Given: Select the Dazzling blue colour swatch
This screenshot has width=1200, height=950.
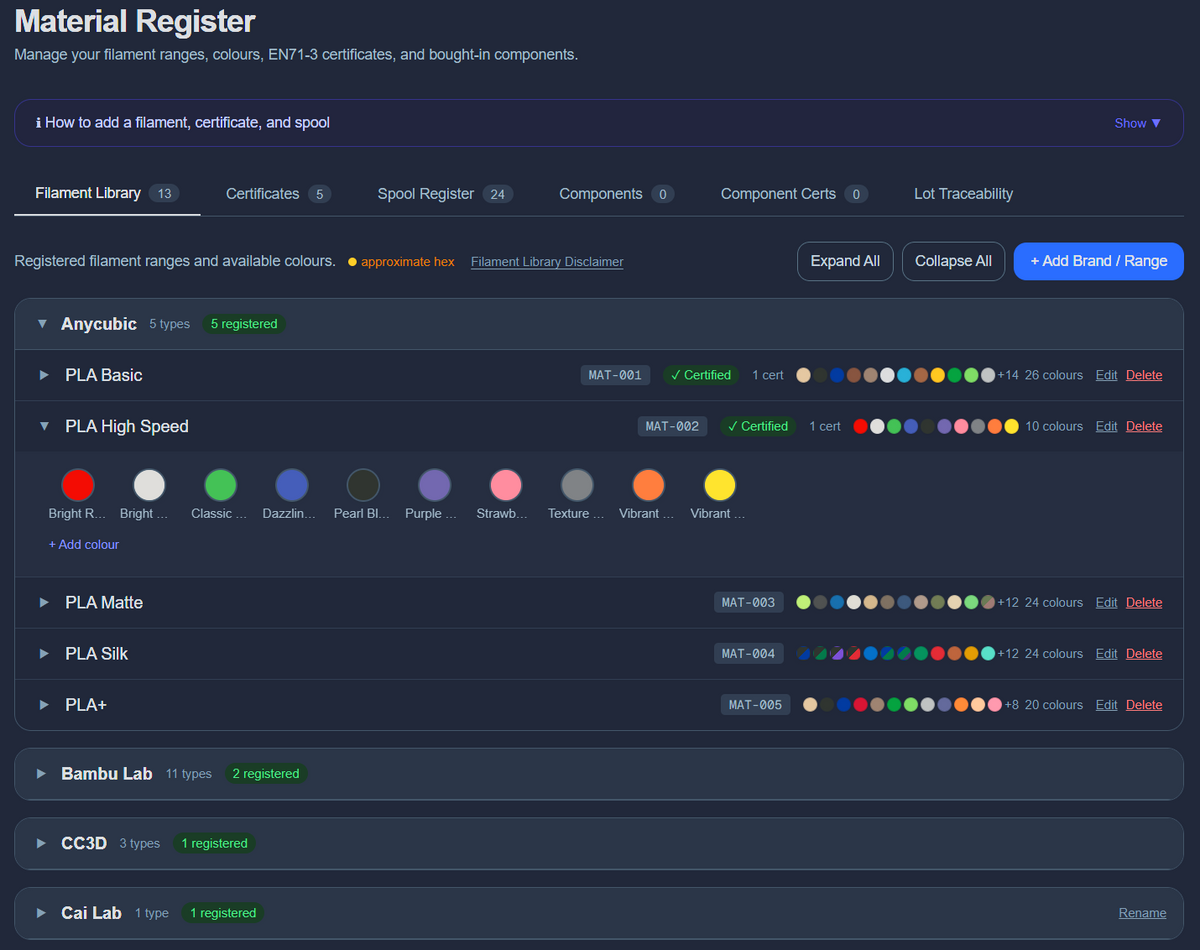Looking at the screenshot, I should click(292, 486).
